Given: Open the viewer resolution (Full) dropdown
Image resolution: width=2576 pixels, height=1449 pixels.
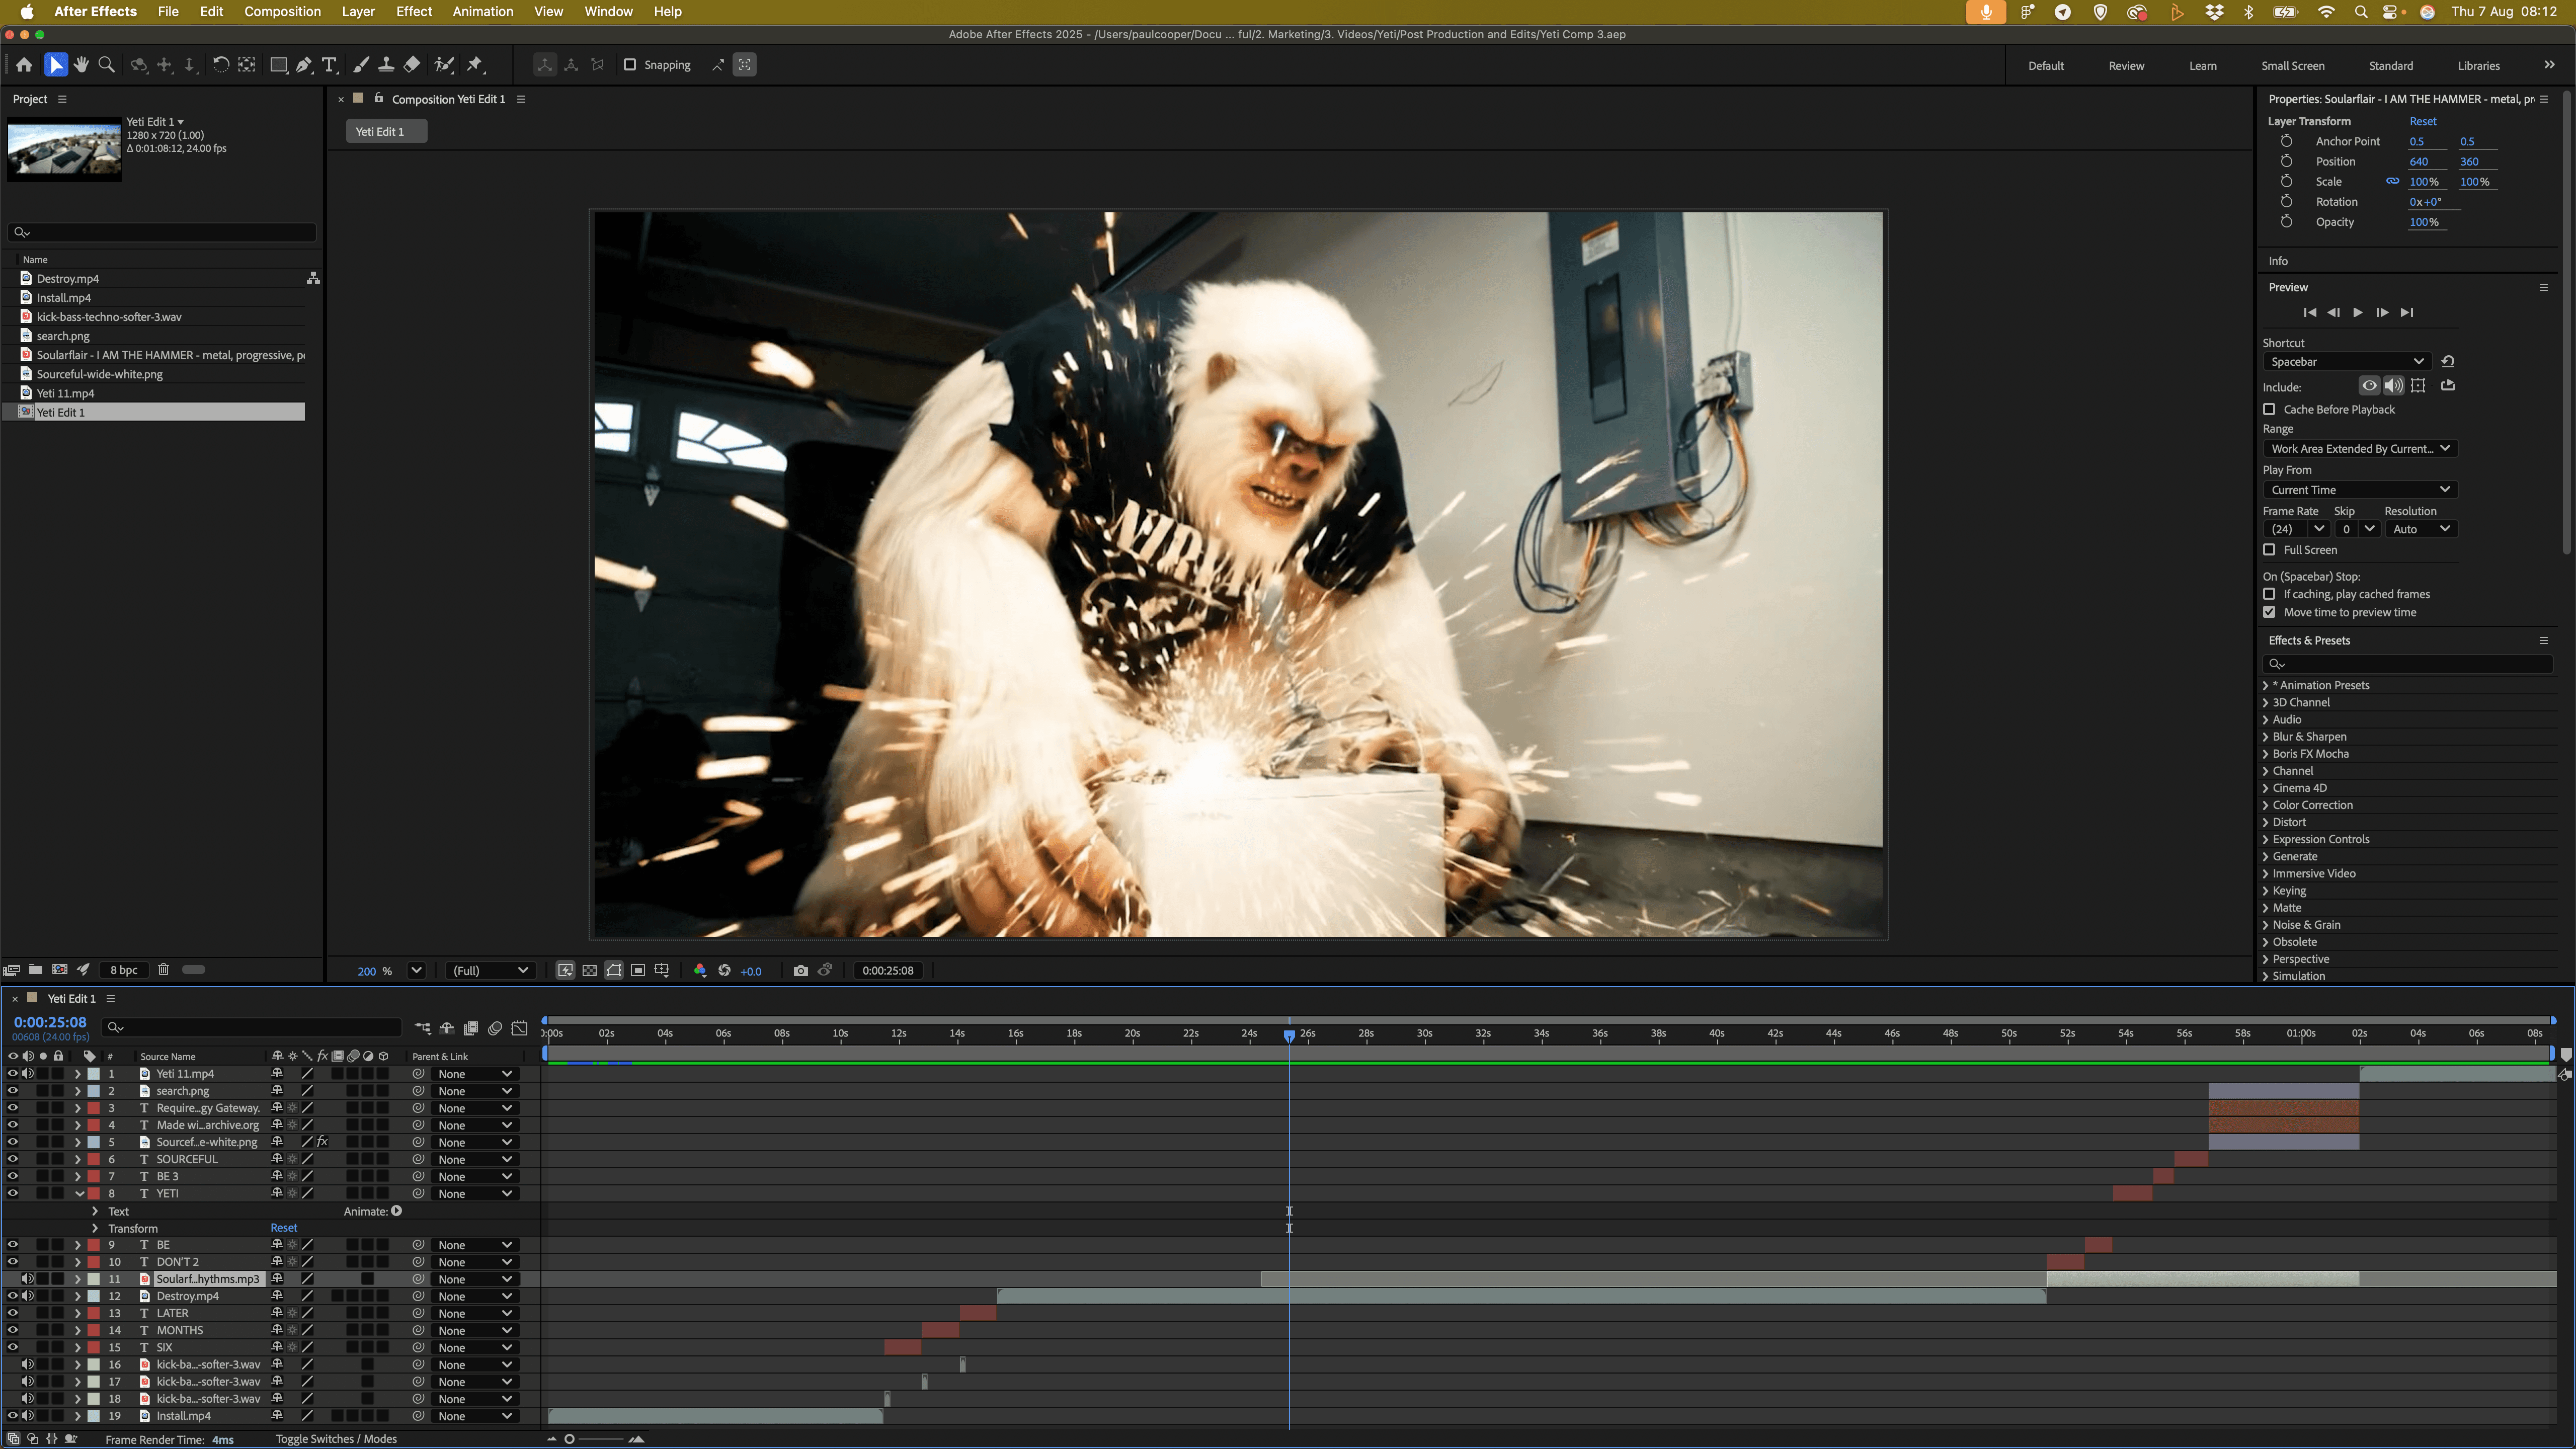Looking at the screenshot, I should [x=490, y=970].
